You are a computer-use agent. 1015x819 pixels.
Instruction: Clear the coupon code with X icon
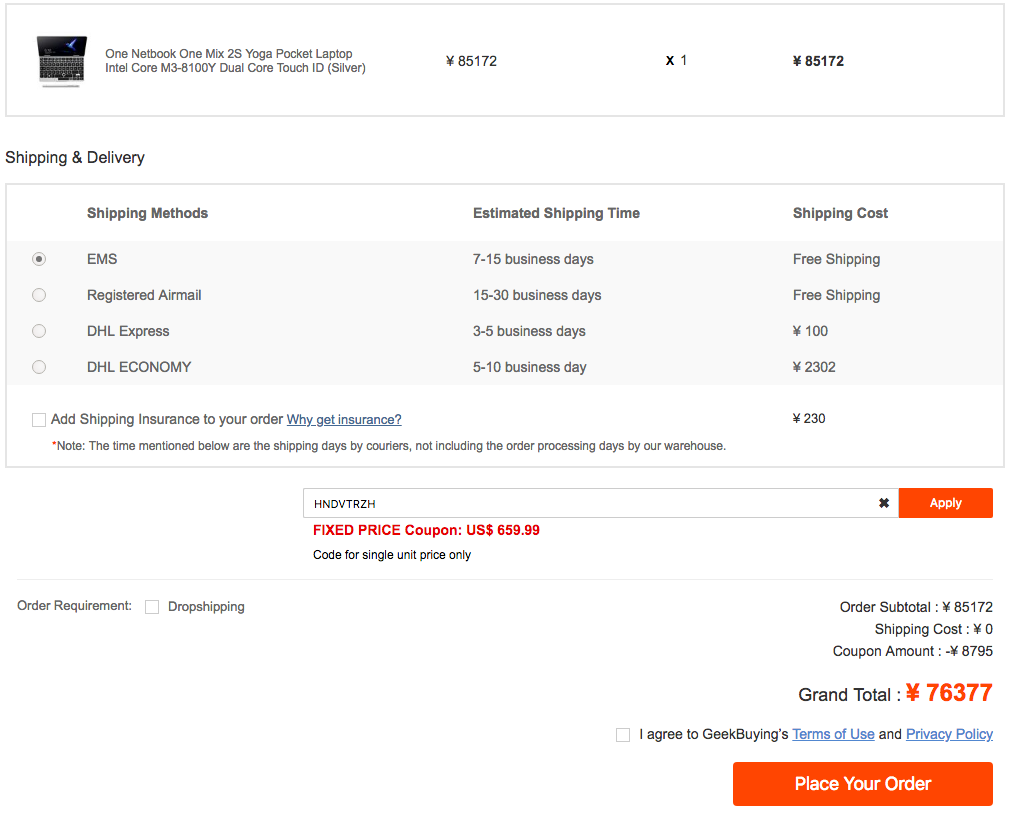pyautogui.click(x=883, y=503)
